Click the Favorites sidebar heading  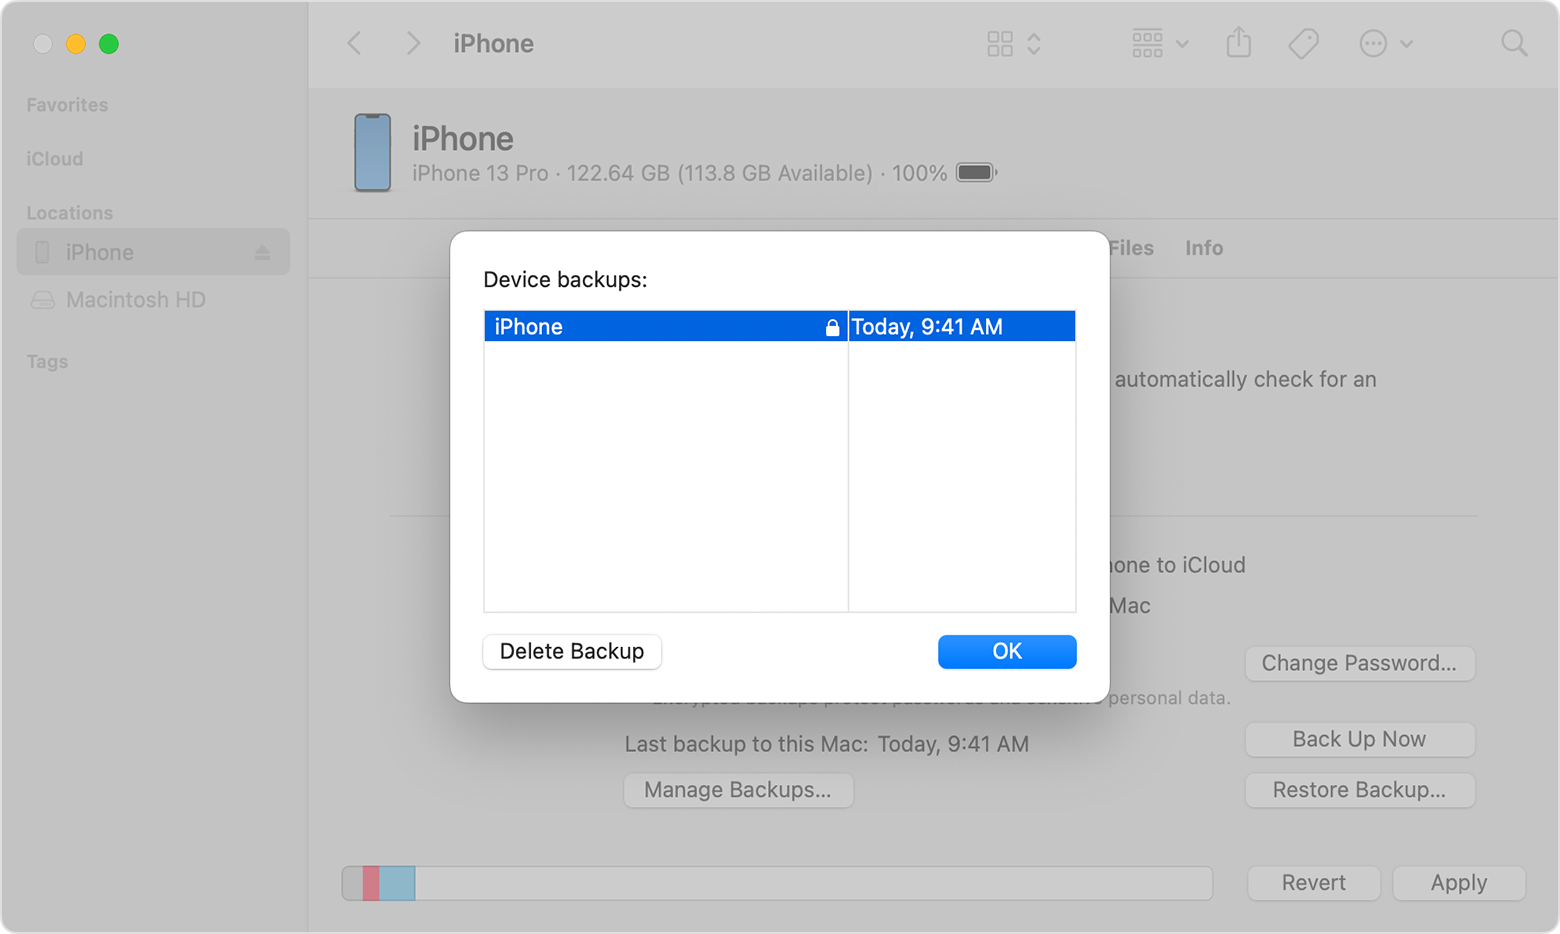67,105
